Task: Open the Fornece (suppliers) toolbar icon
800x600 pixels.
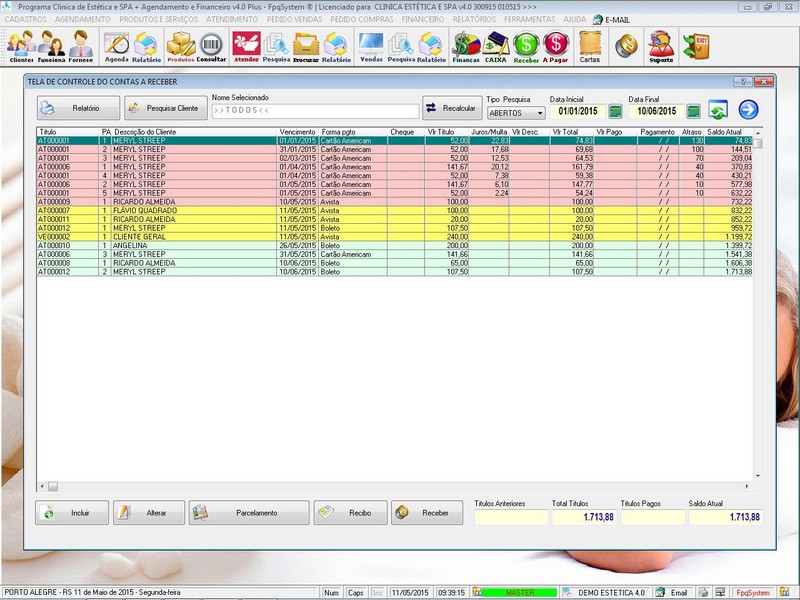Action: tap(81, 46)
